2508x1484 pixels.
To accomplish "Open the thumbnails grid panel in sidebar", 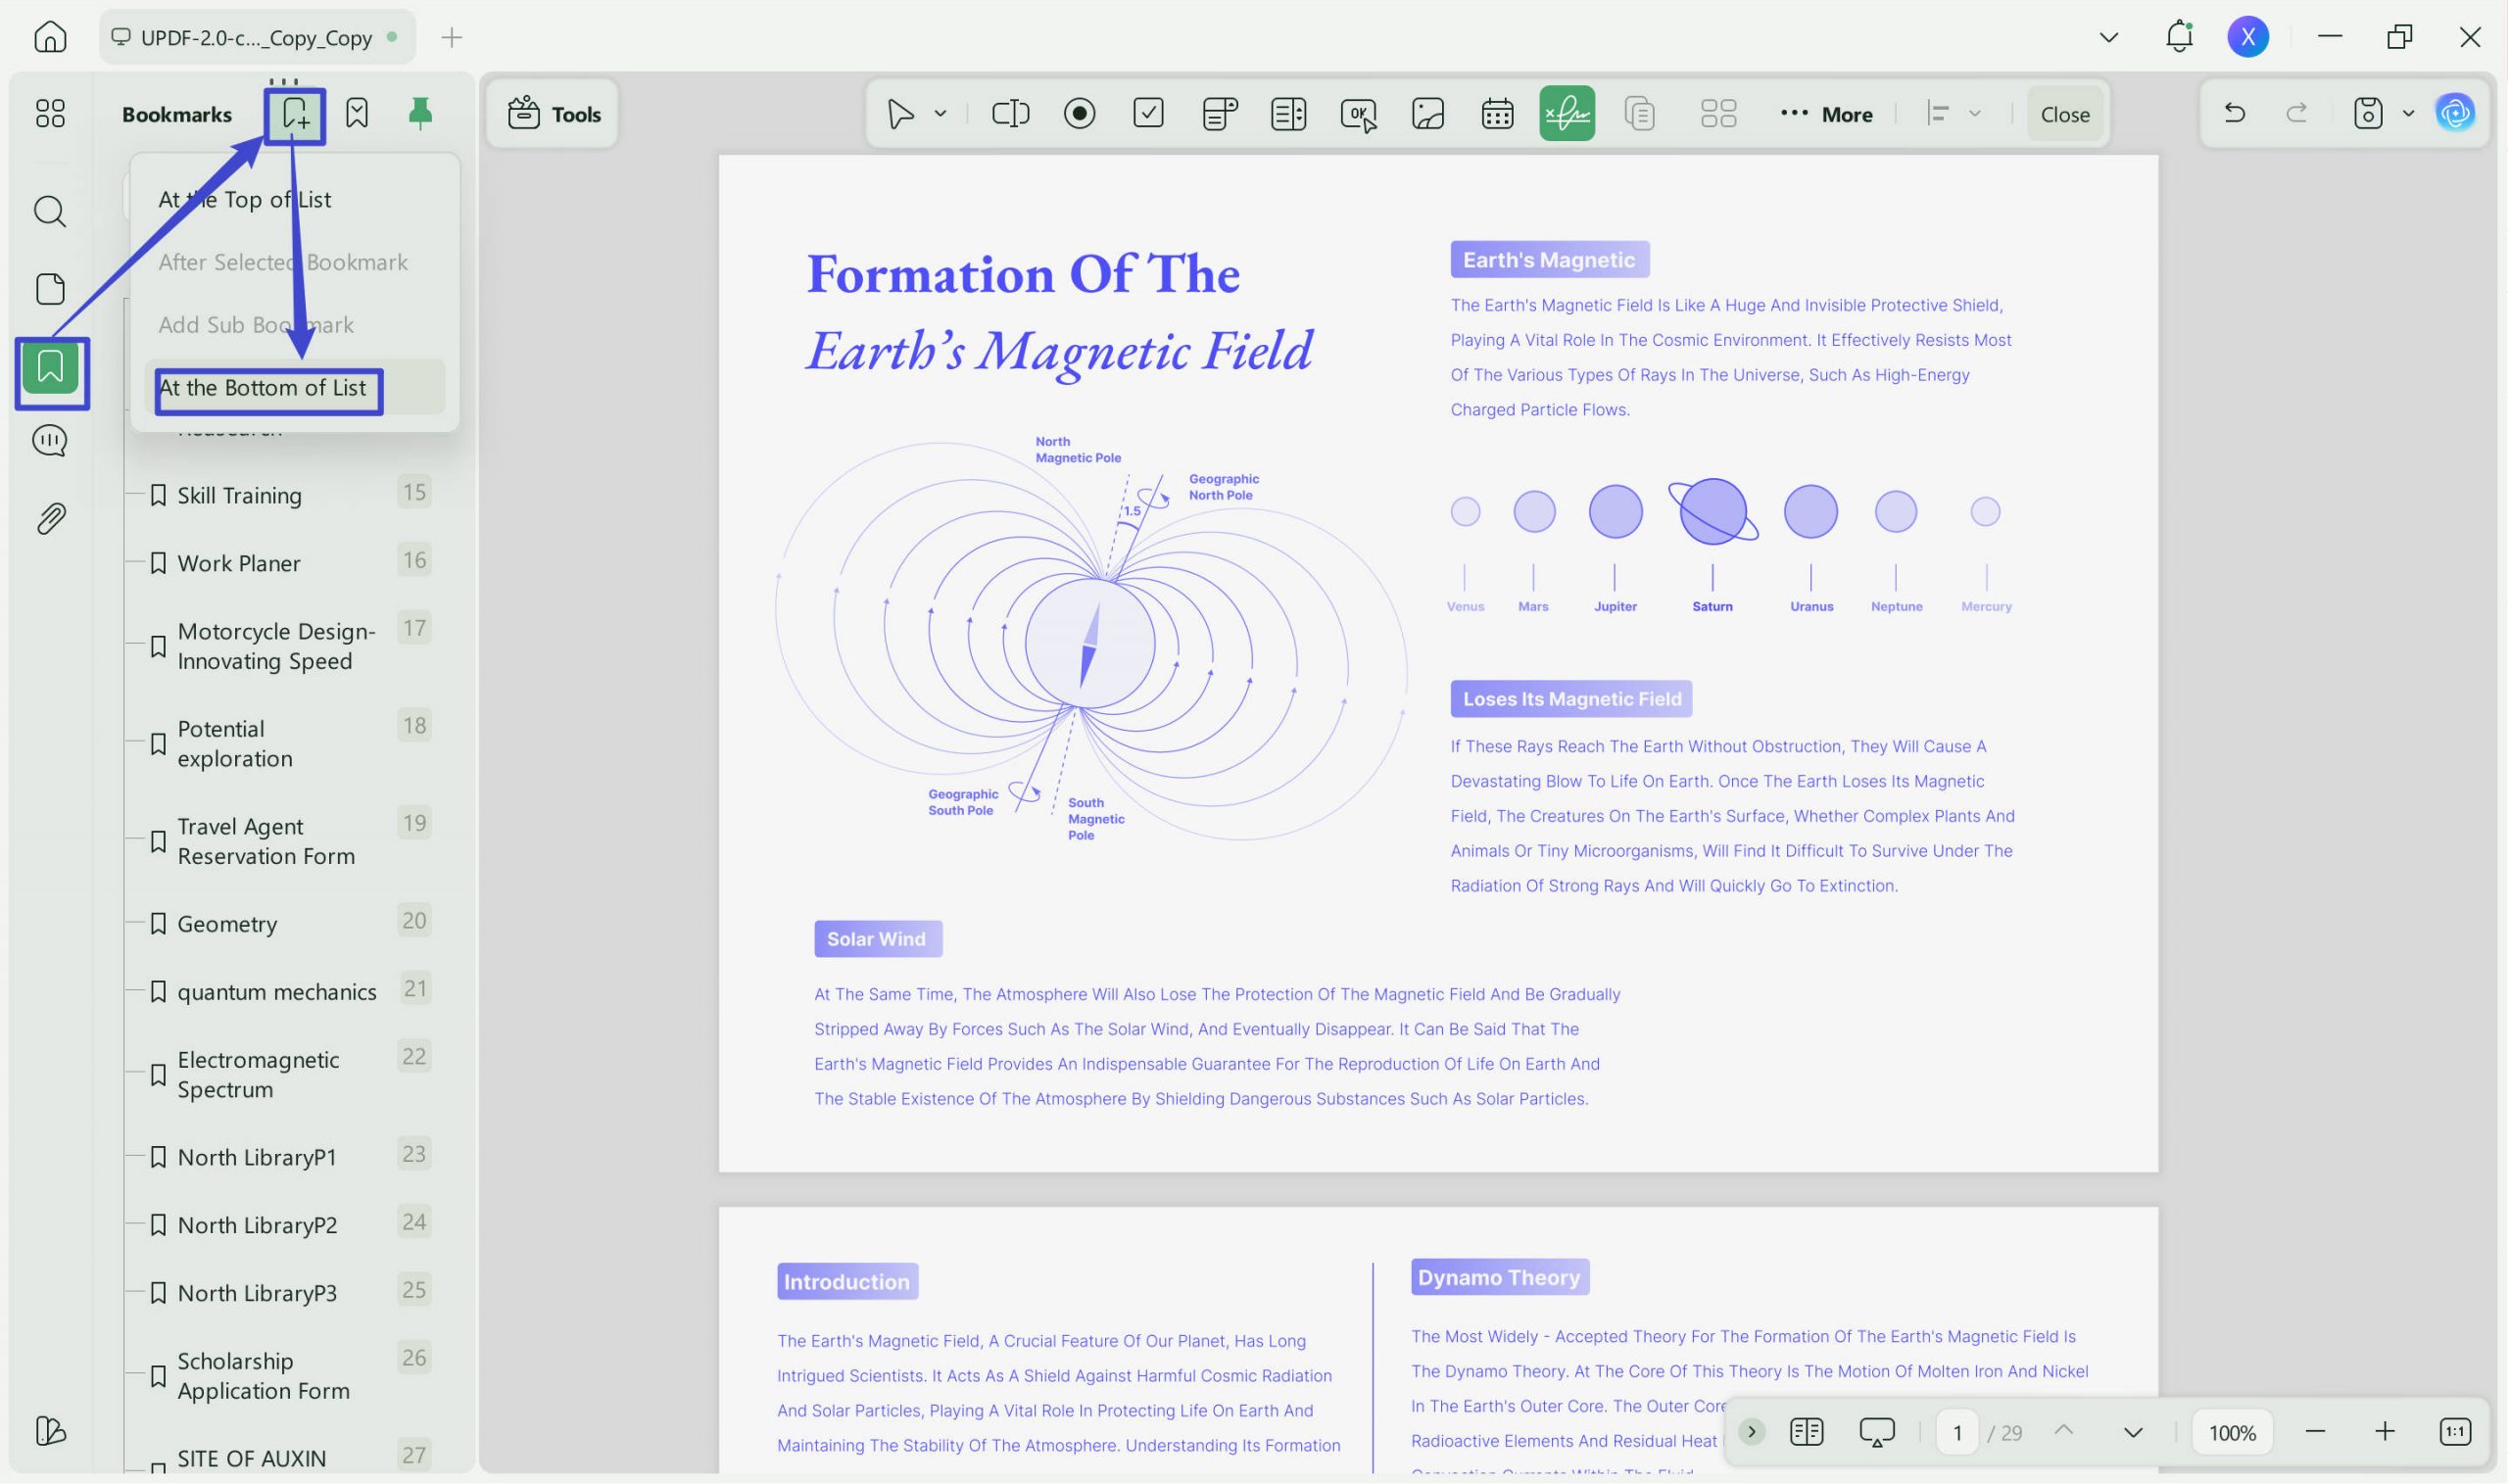I will pos(50,113).
